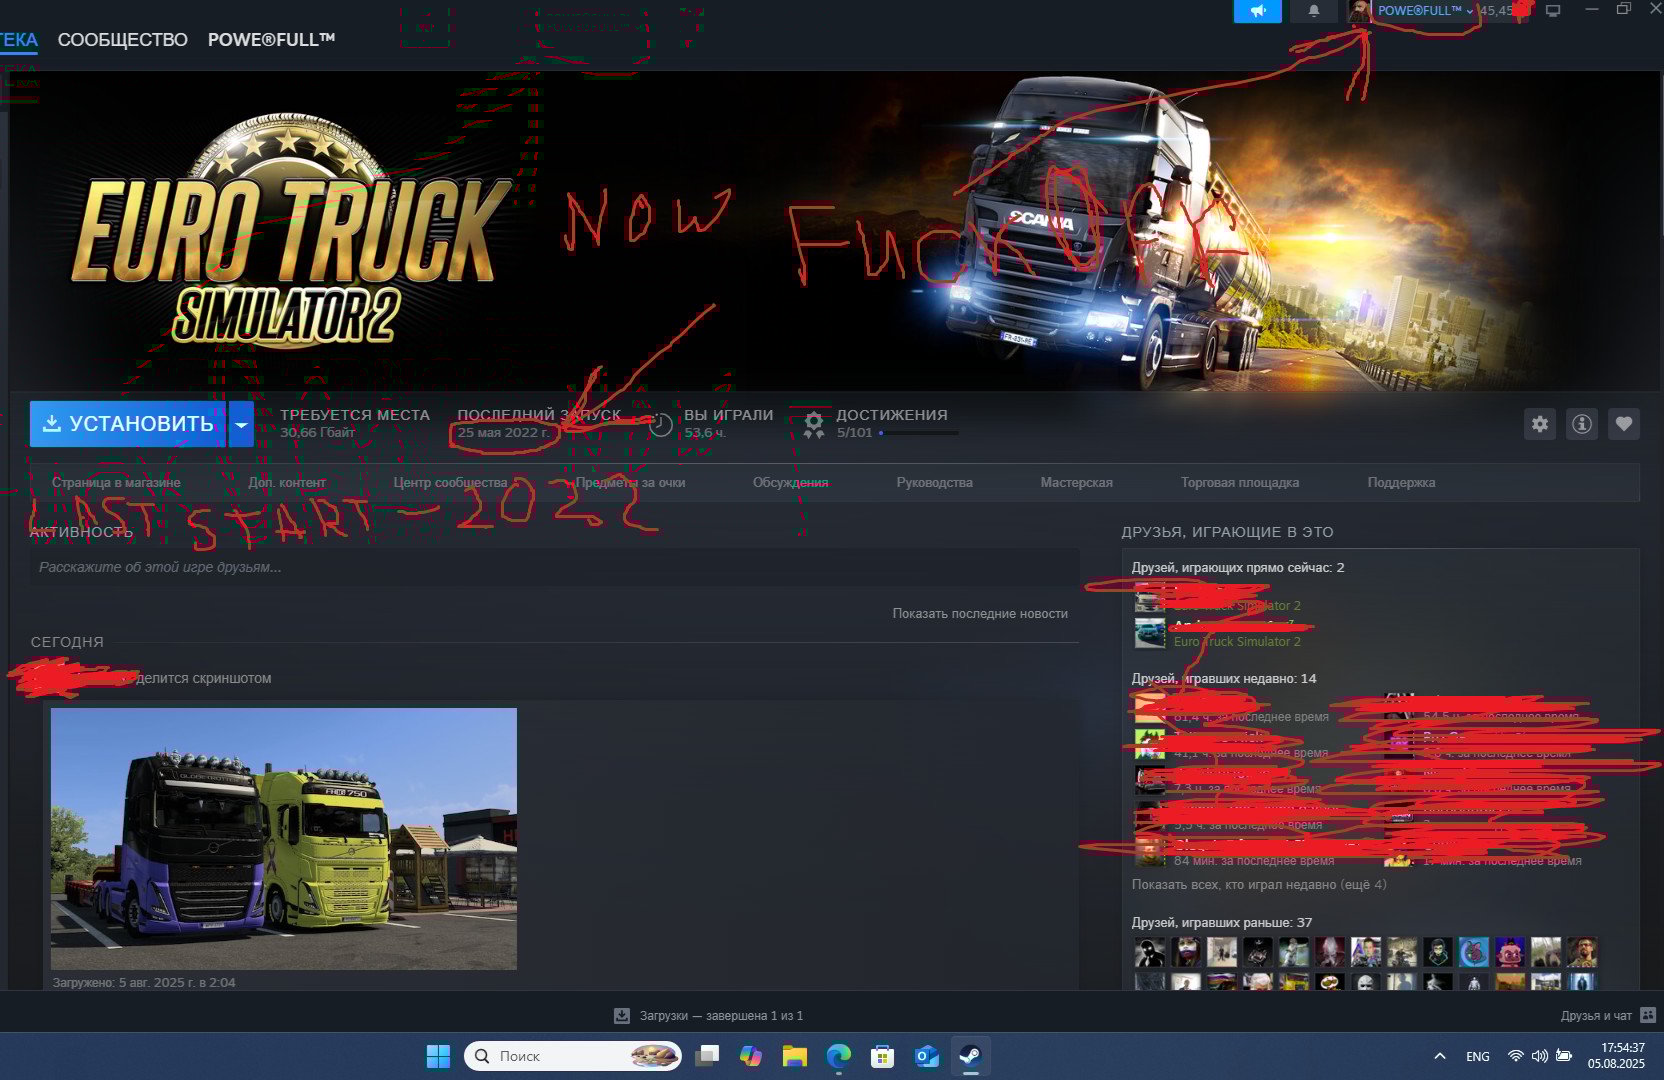The width and height of the screenshot is (1664, 1080).
Task: Launch Microsoft Edge from taskbar
Action: pos(838,1056)
